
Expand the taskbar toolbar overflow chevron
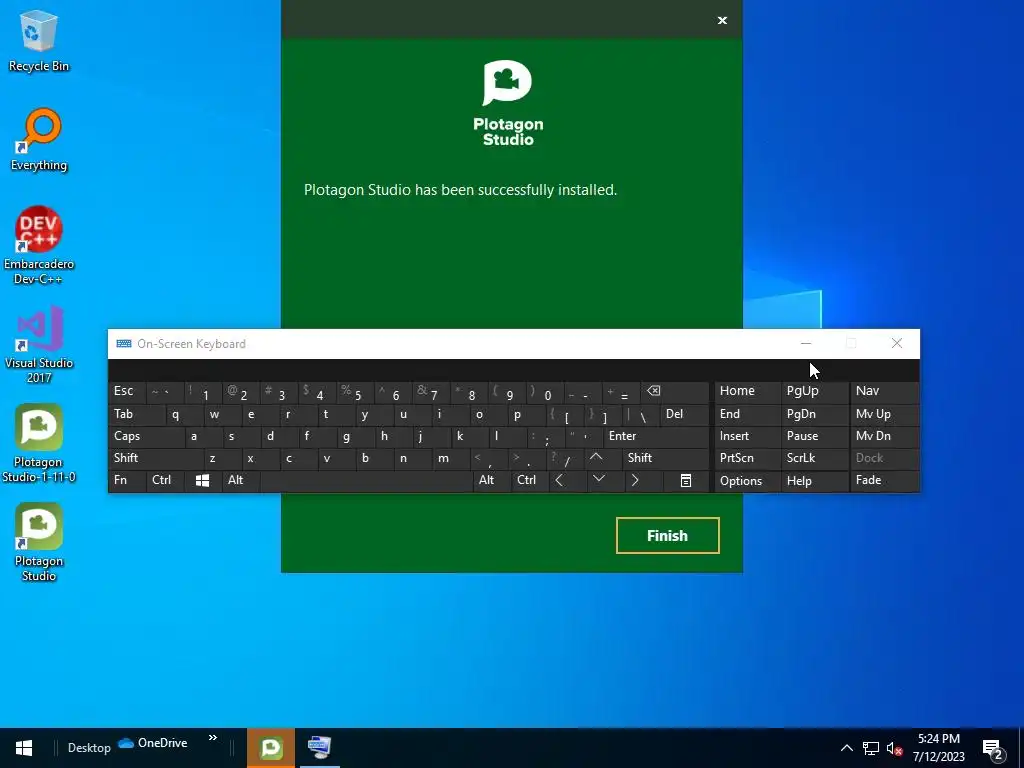(213, 738)
